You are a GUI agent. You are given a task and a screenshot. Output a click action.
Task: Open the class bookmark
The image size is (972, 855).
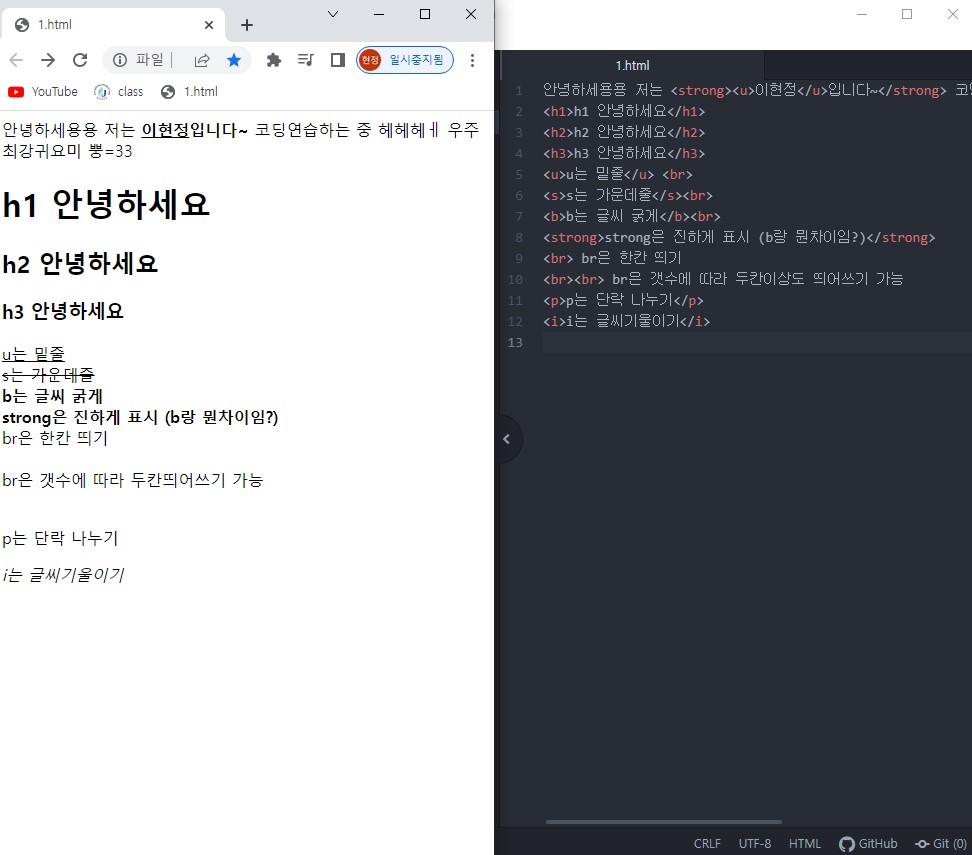[x=119, y=92]
